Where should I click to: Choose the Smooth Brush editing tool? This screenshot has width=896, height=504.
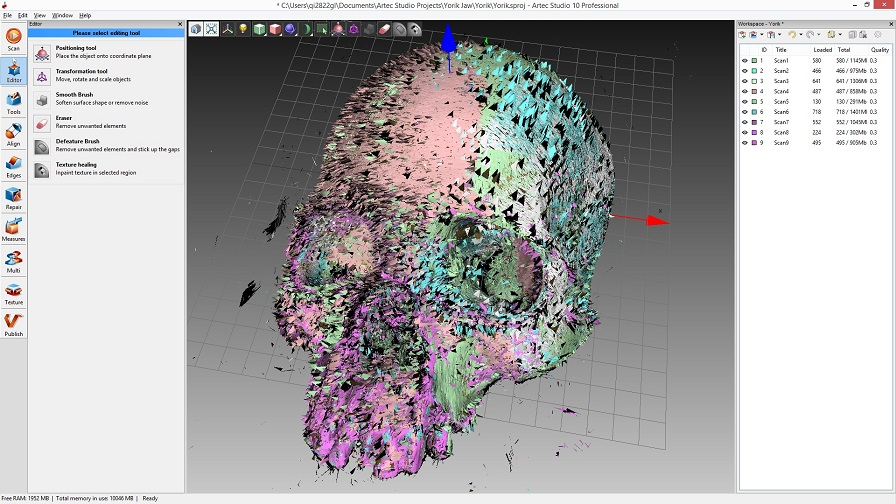75,95
